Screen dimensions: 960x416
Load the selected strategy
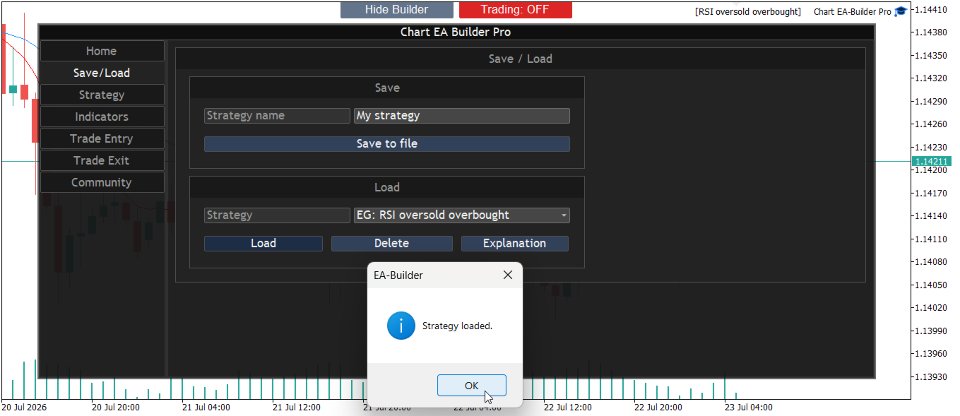pos(263,243)
